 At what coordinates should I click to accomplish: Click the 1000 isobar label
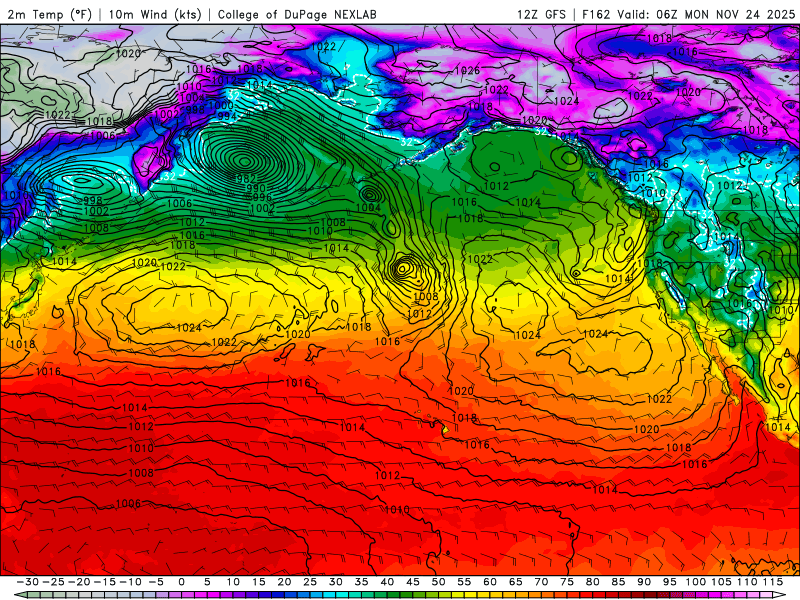221,105
